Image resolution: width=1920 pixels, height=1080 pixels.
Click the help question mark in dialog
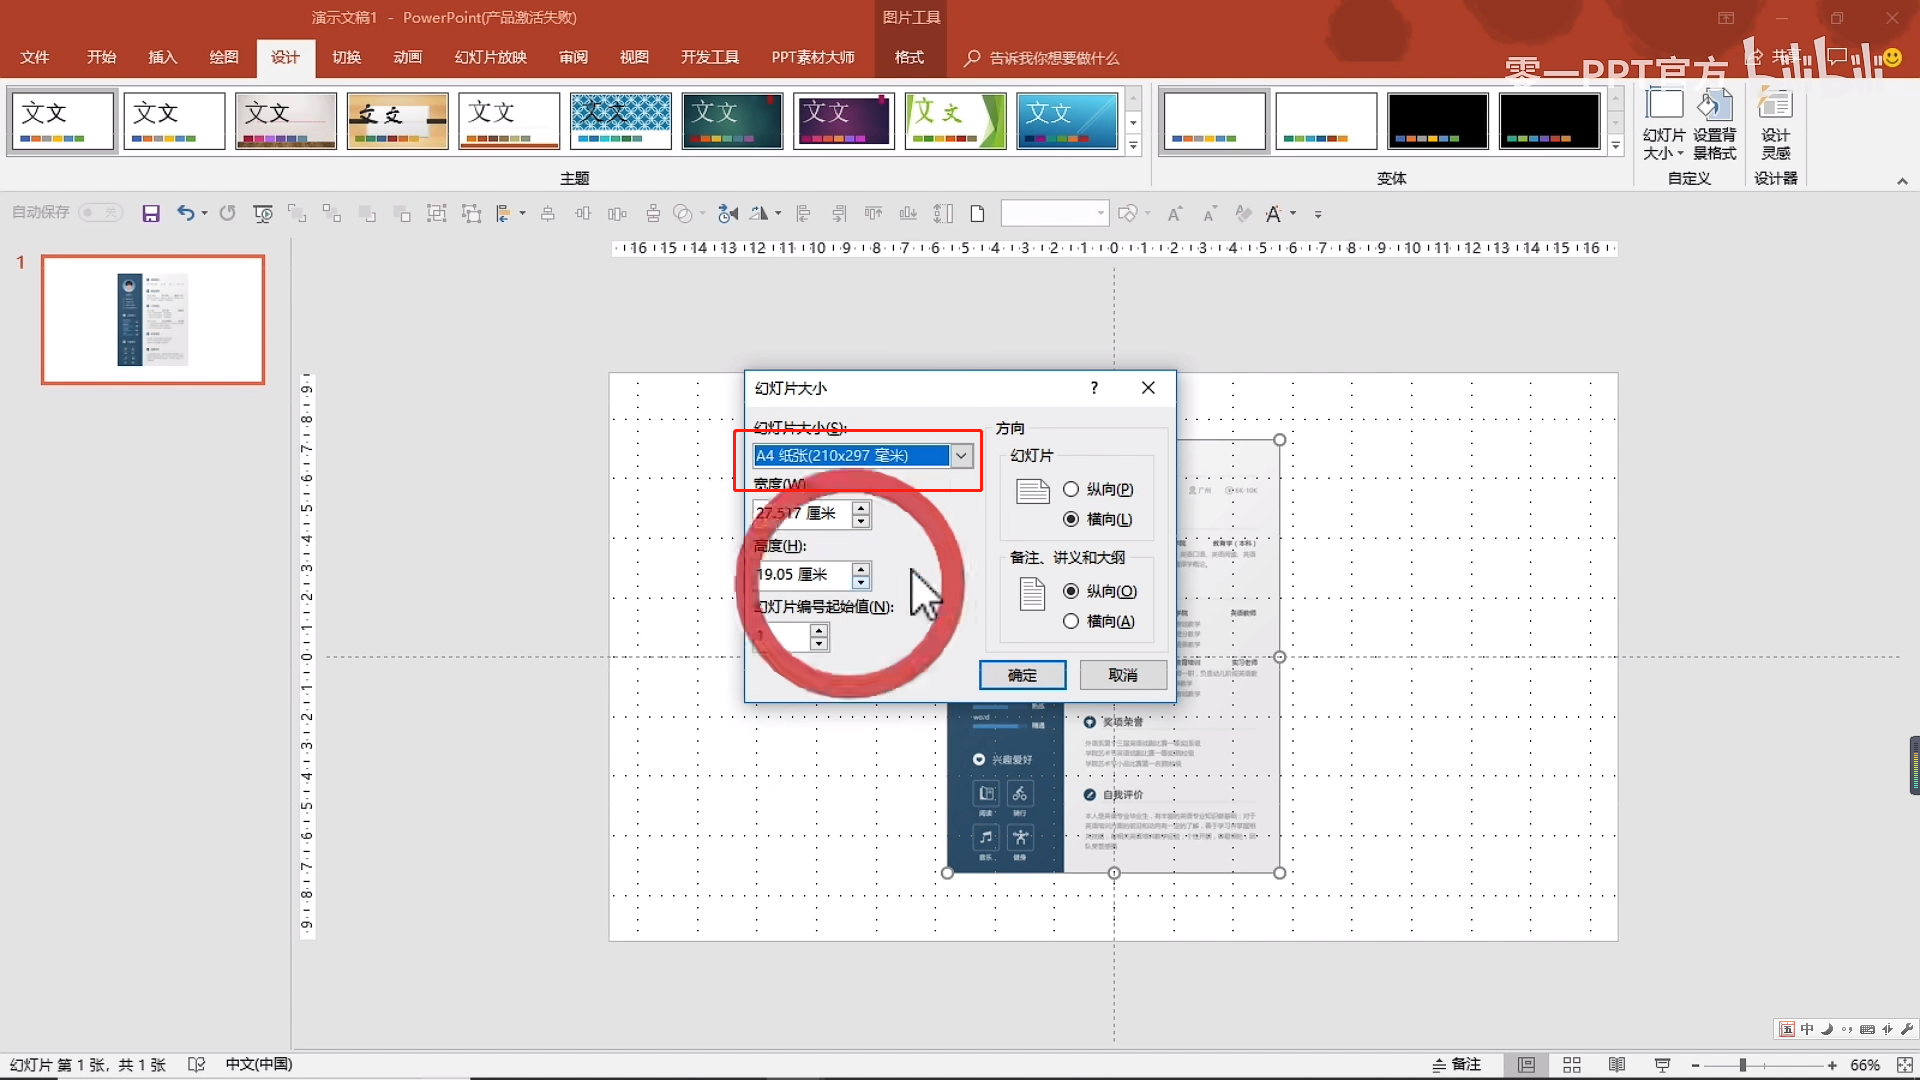coord(1094,388)
